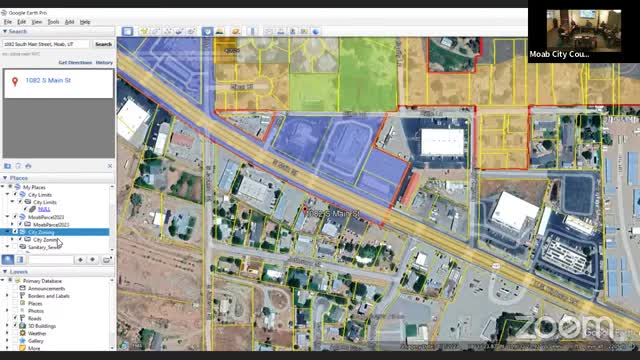
Task: Click the search address input field
Action: coord(46,44)
